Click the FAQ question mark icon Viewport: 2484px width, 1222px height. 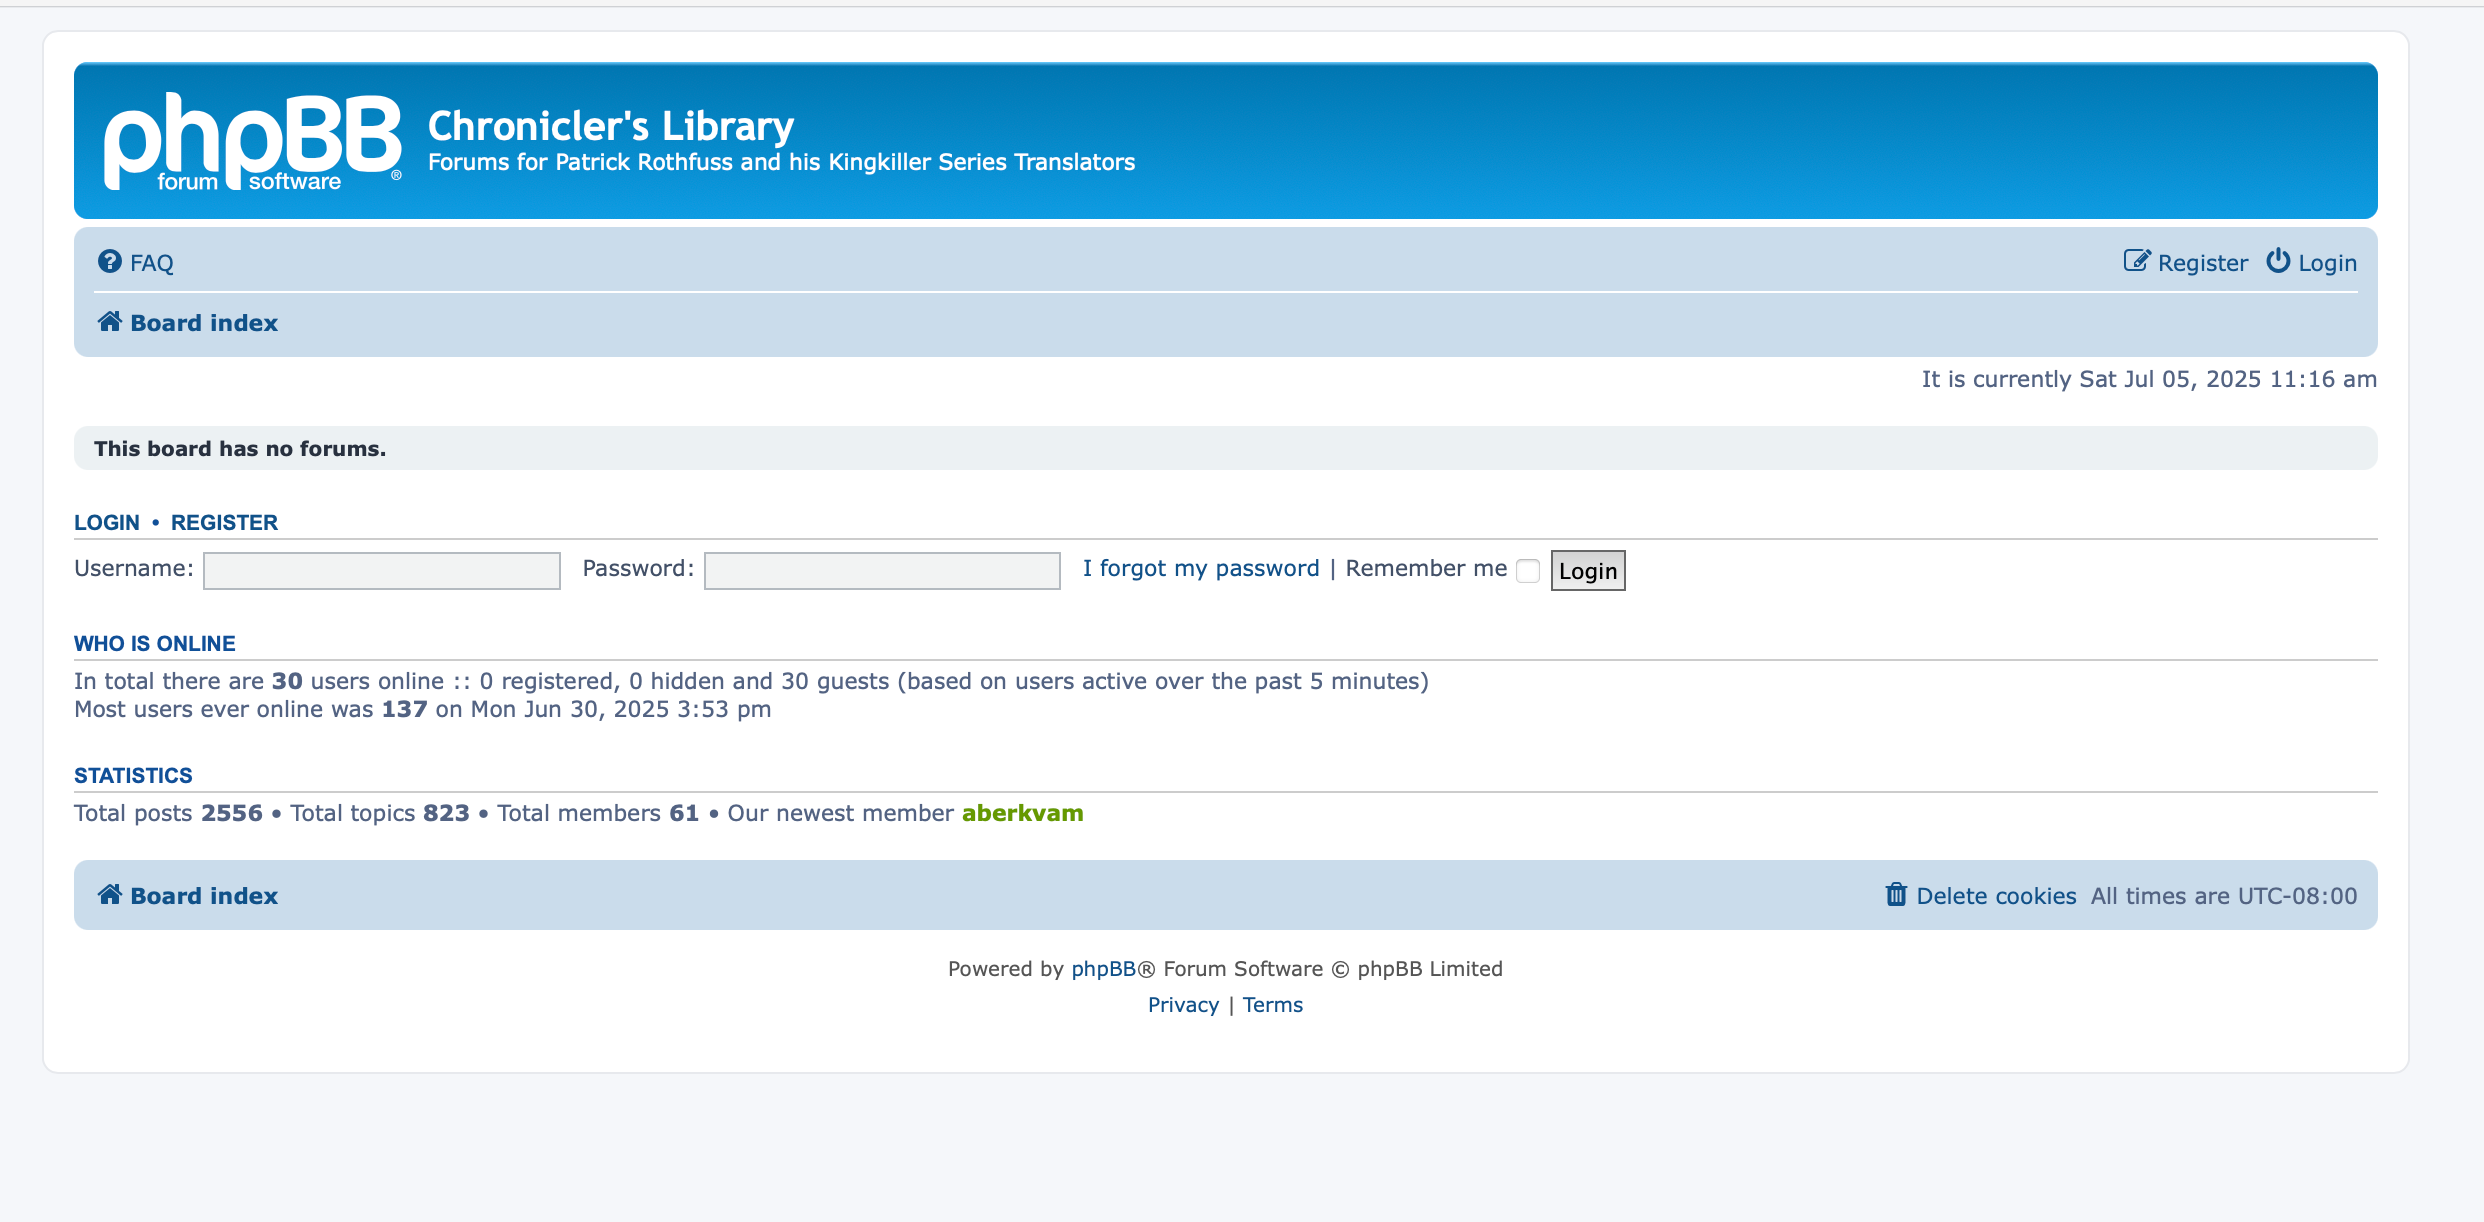109,262
